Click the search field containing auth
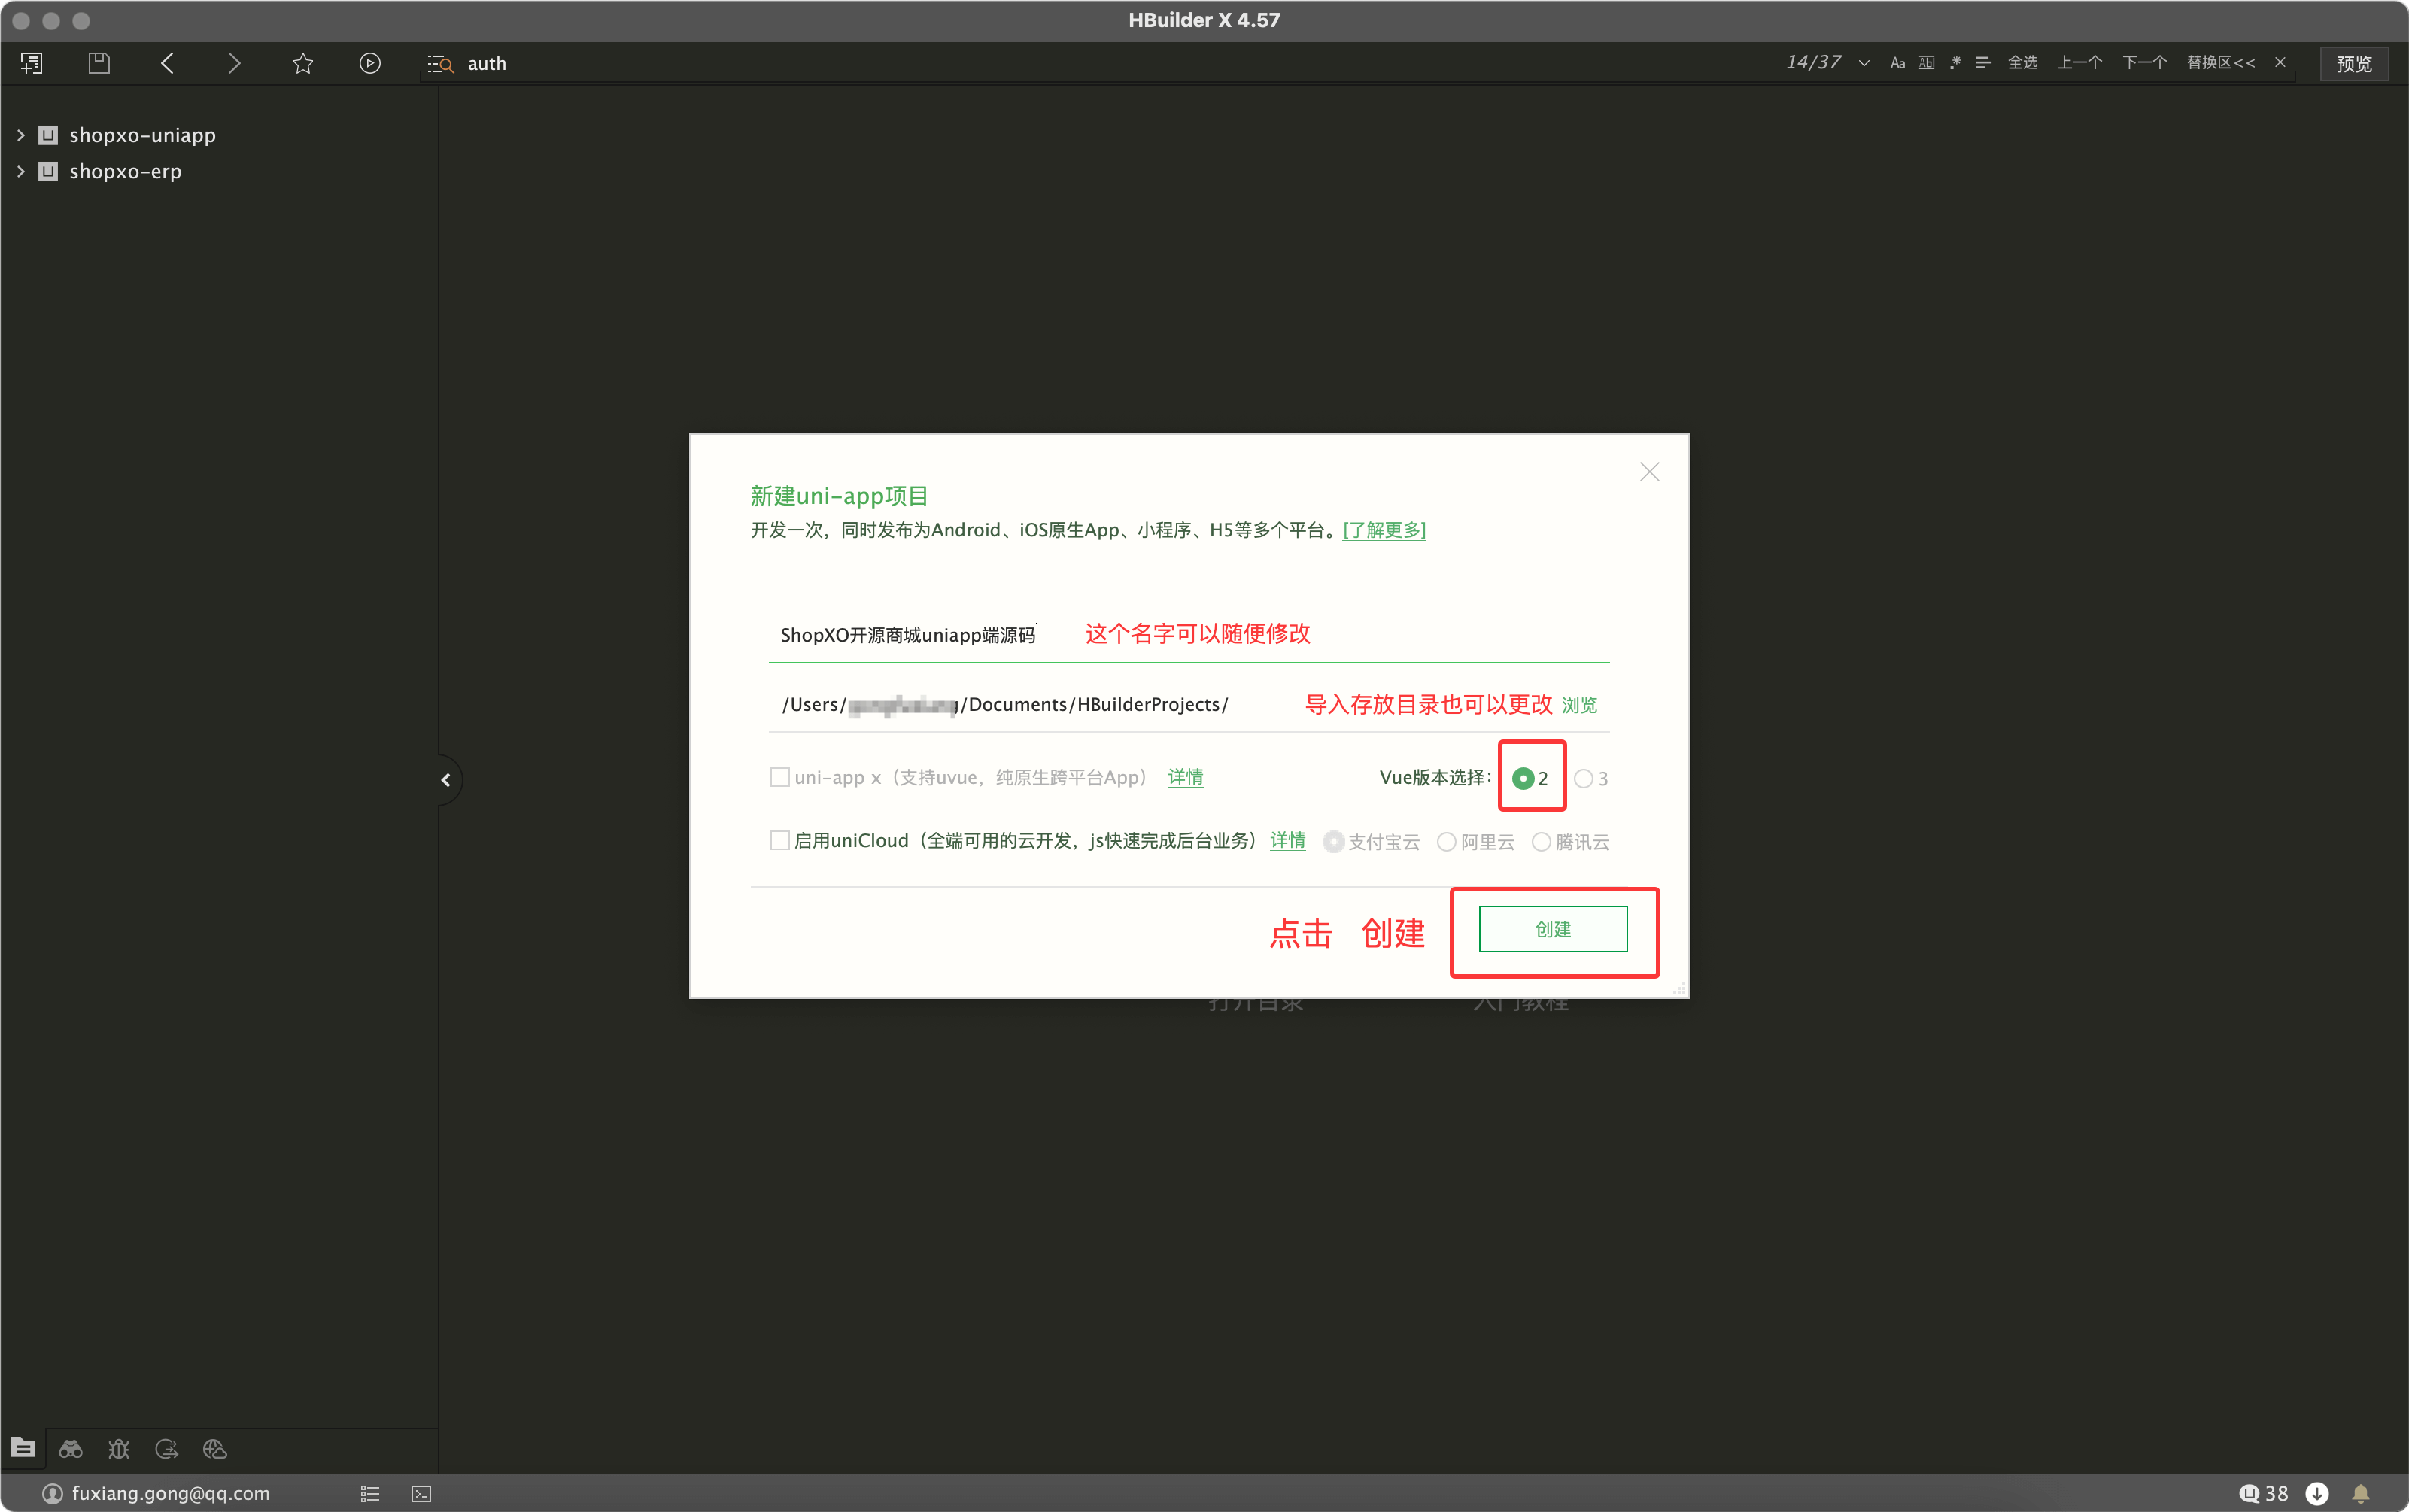This screenshot has height=1512, width=2409. pyautogui.click(x=1100, y=63)
